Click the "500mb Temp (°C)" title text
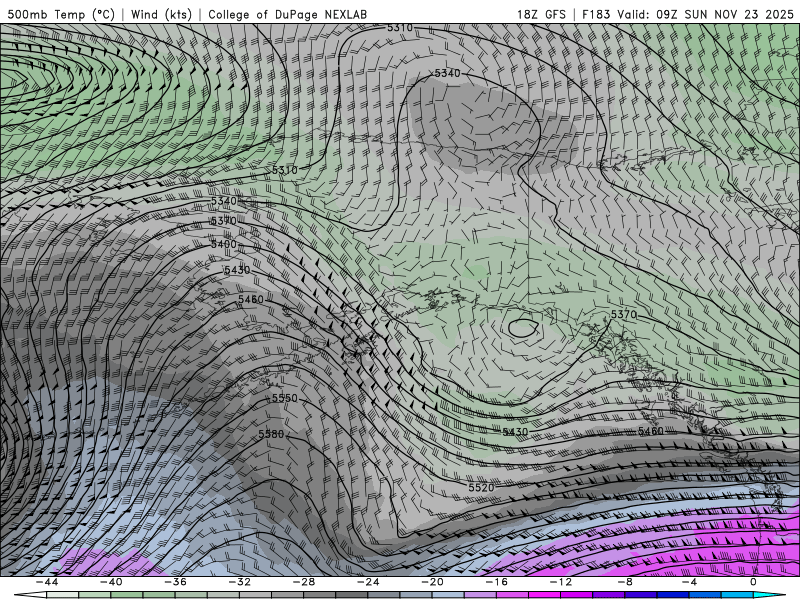Viewport: 800px width, 600px height. click(x=61, y=14)
